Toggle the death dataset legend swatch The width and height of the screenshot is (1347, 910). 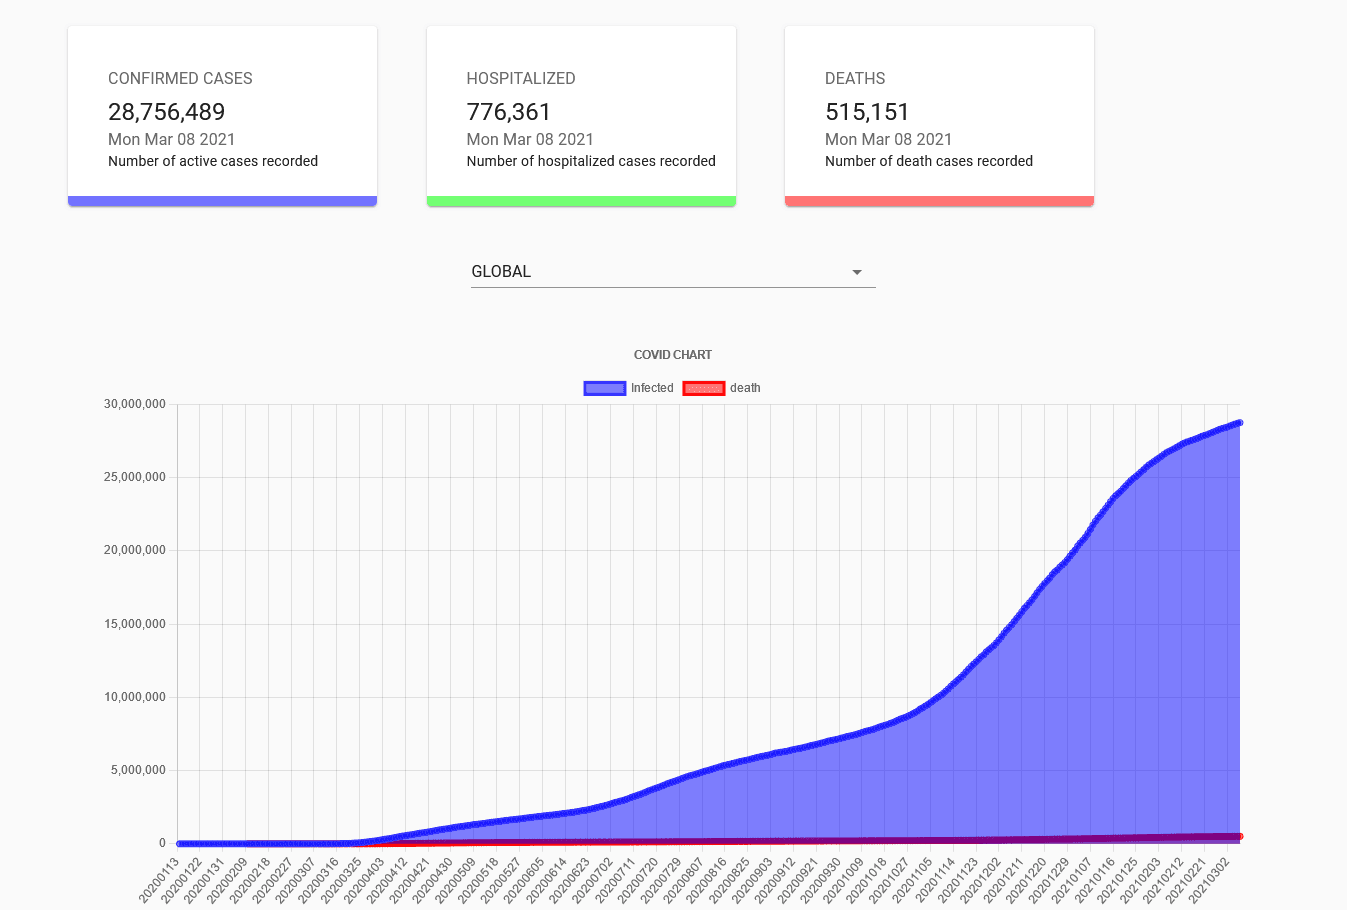[x=704, y=388]
